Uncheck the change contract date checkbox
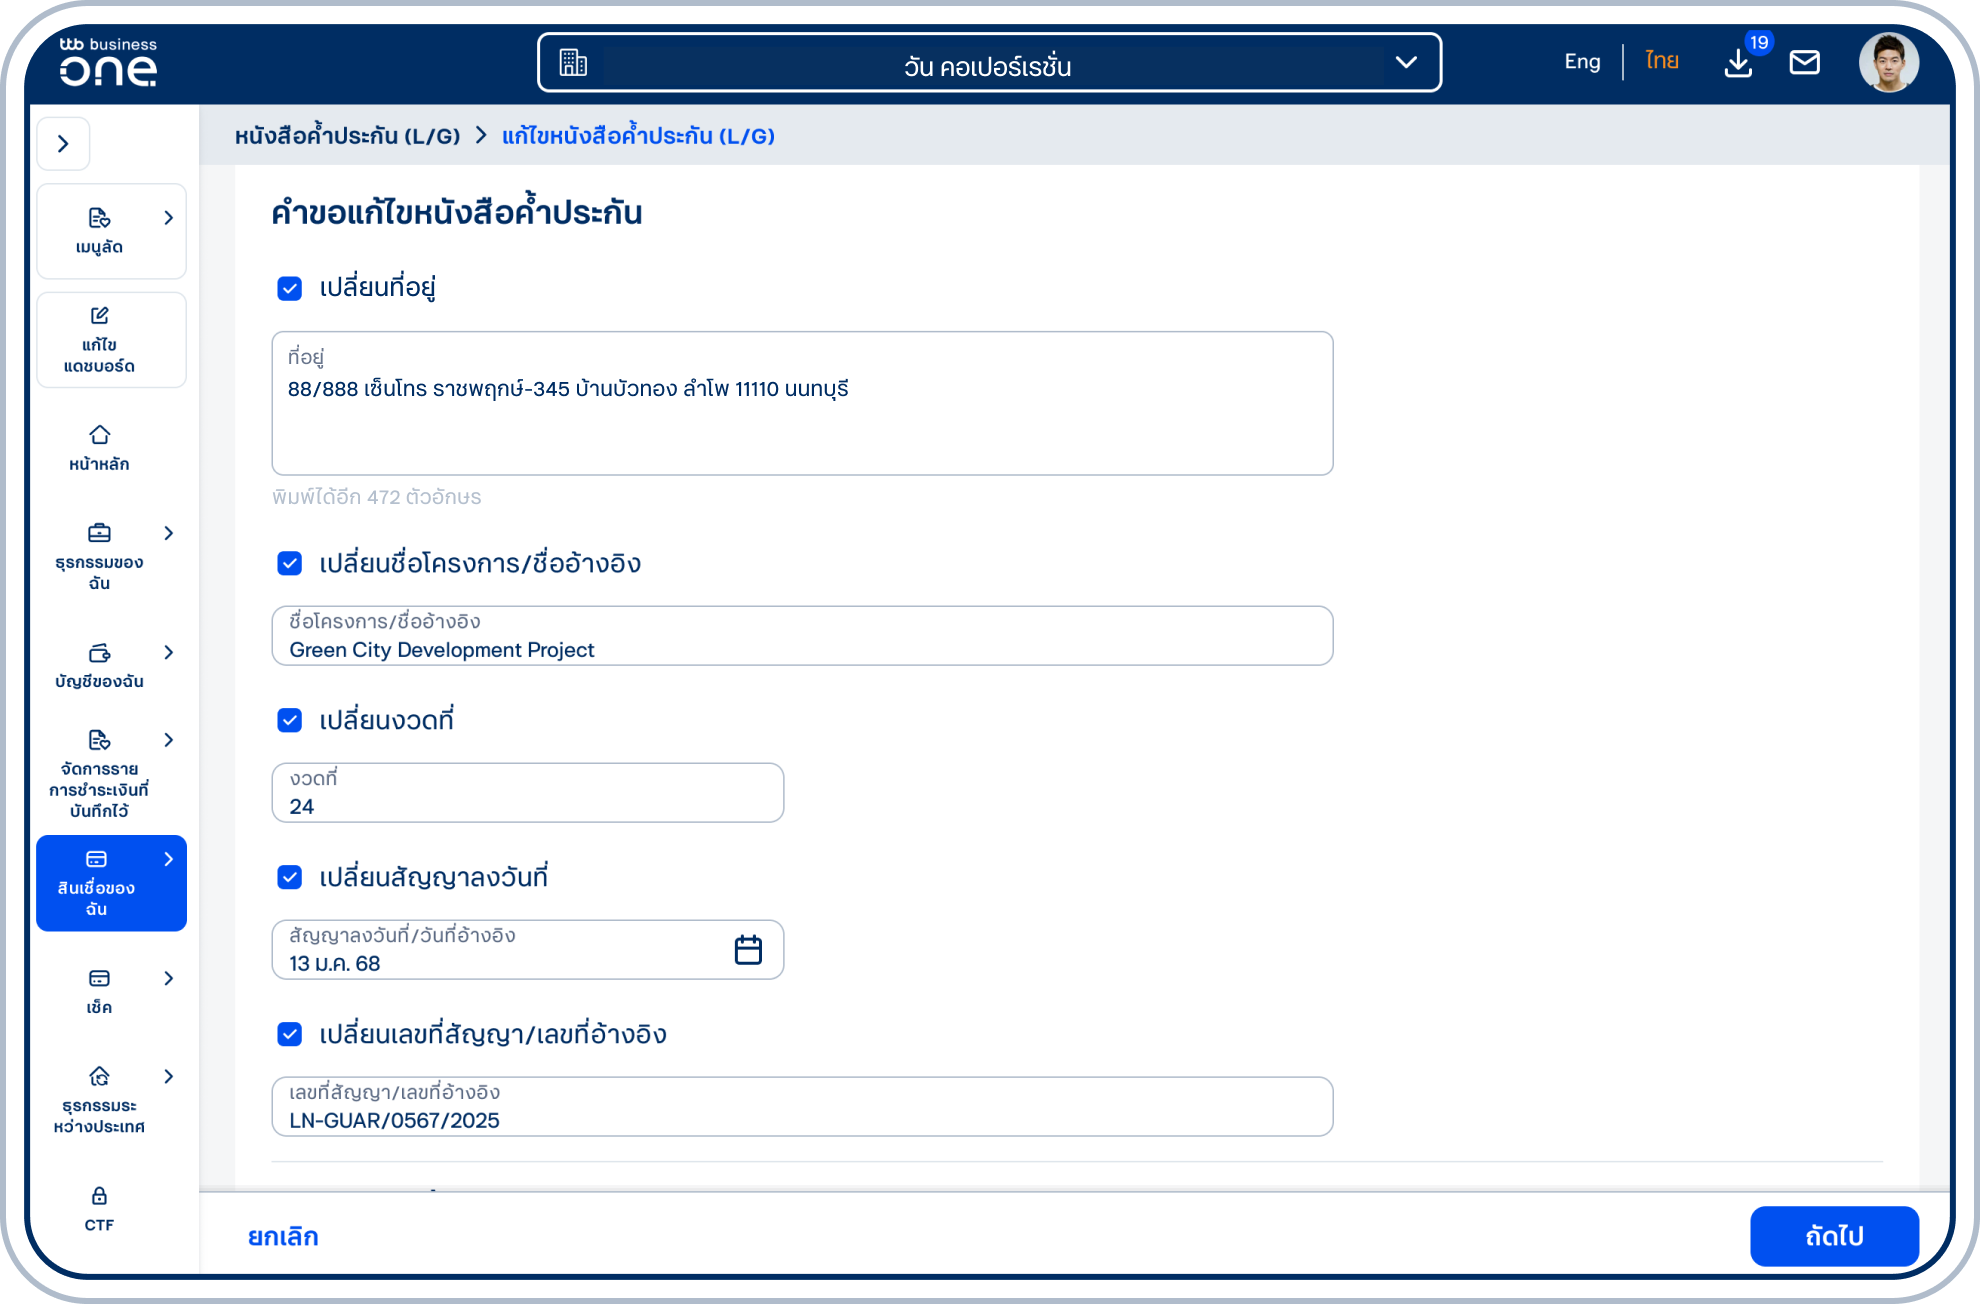1980x1304 pixels. click(x=290, y=878)
